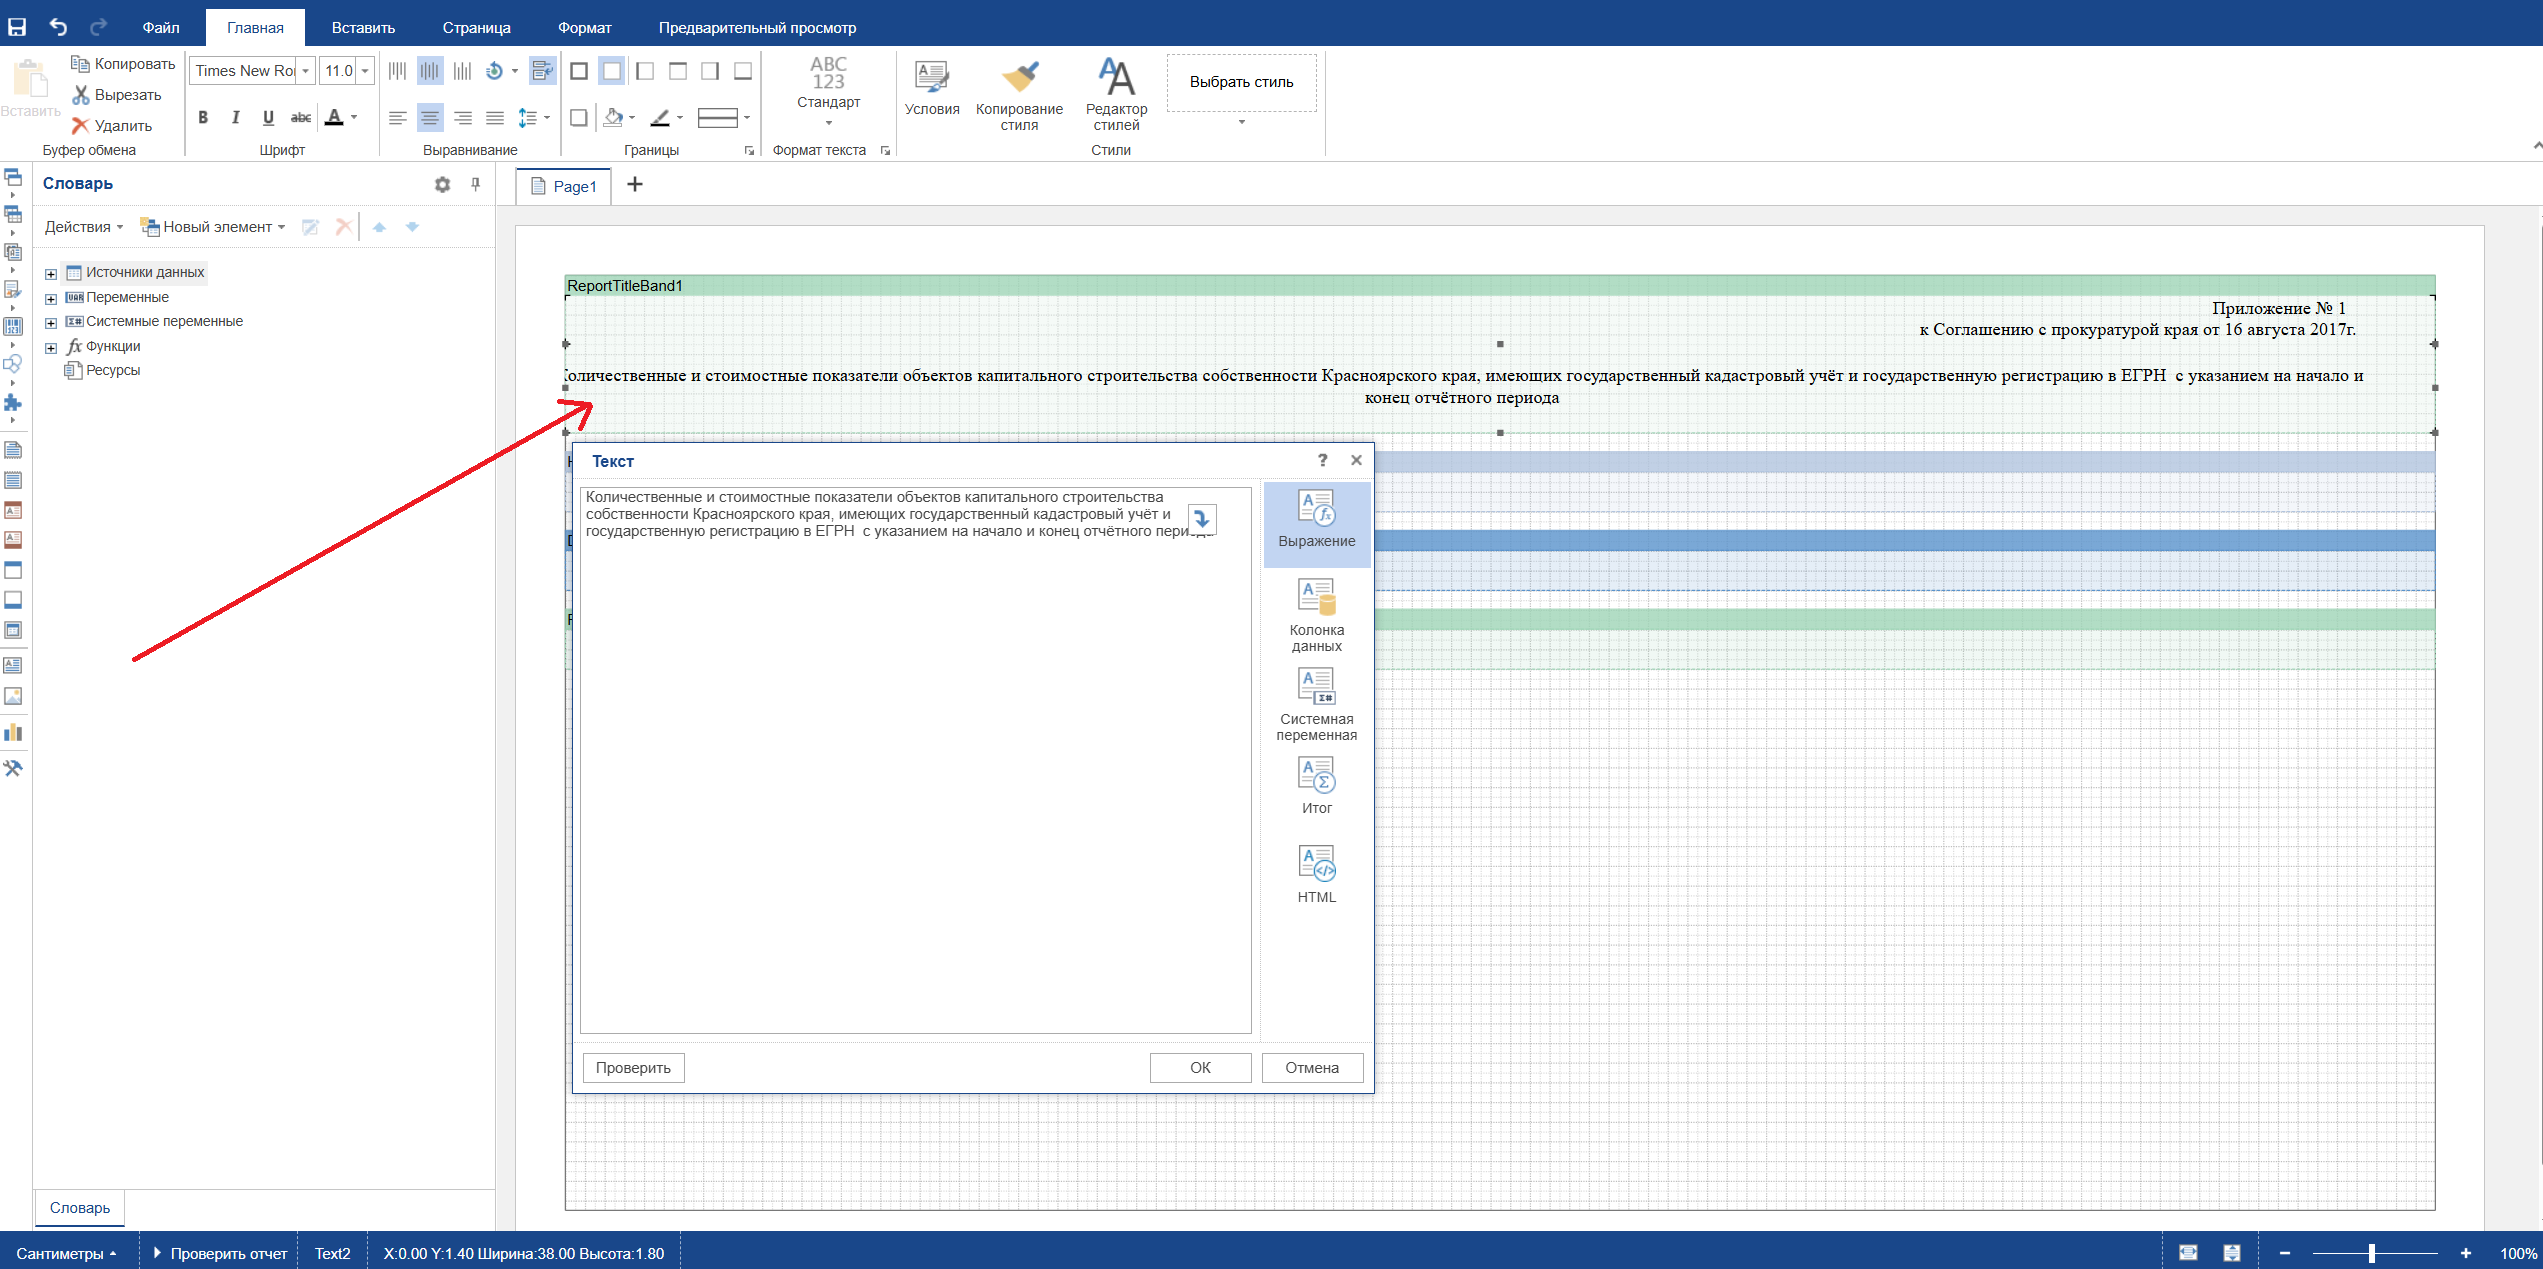This screenshot has width=2543, height=1269.
Task: Undo the last action
Action: [58, 27]
